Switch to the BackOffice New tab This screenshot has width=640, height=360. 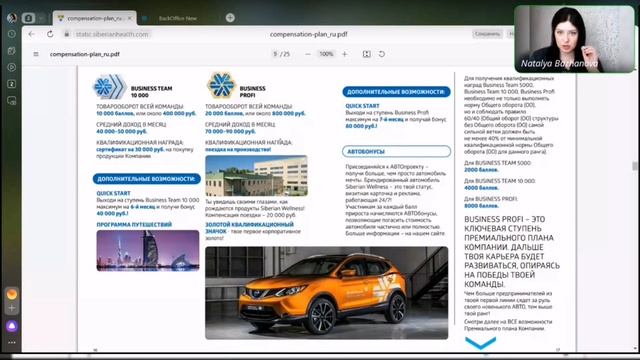point(178,18)
